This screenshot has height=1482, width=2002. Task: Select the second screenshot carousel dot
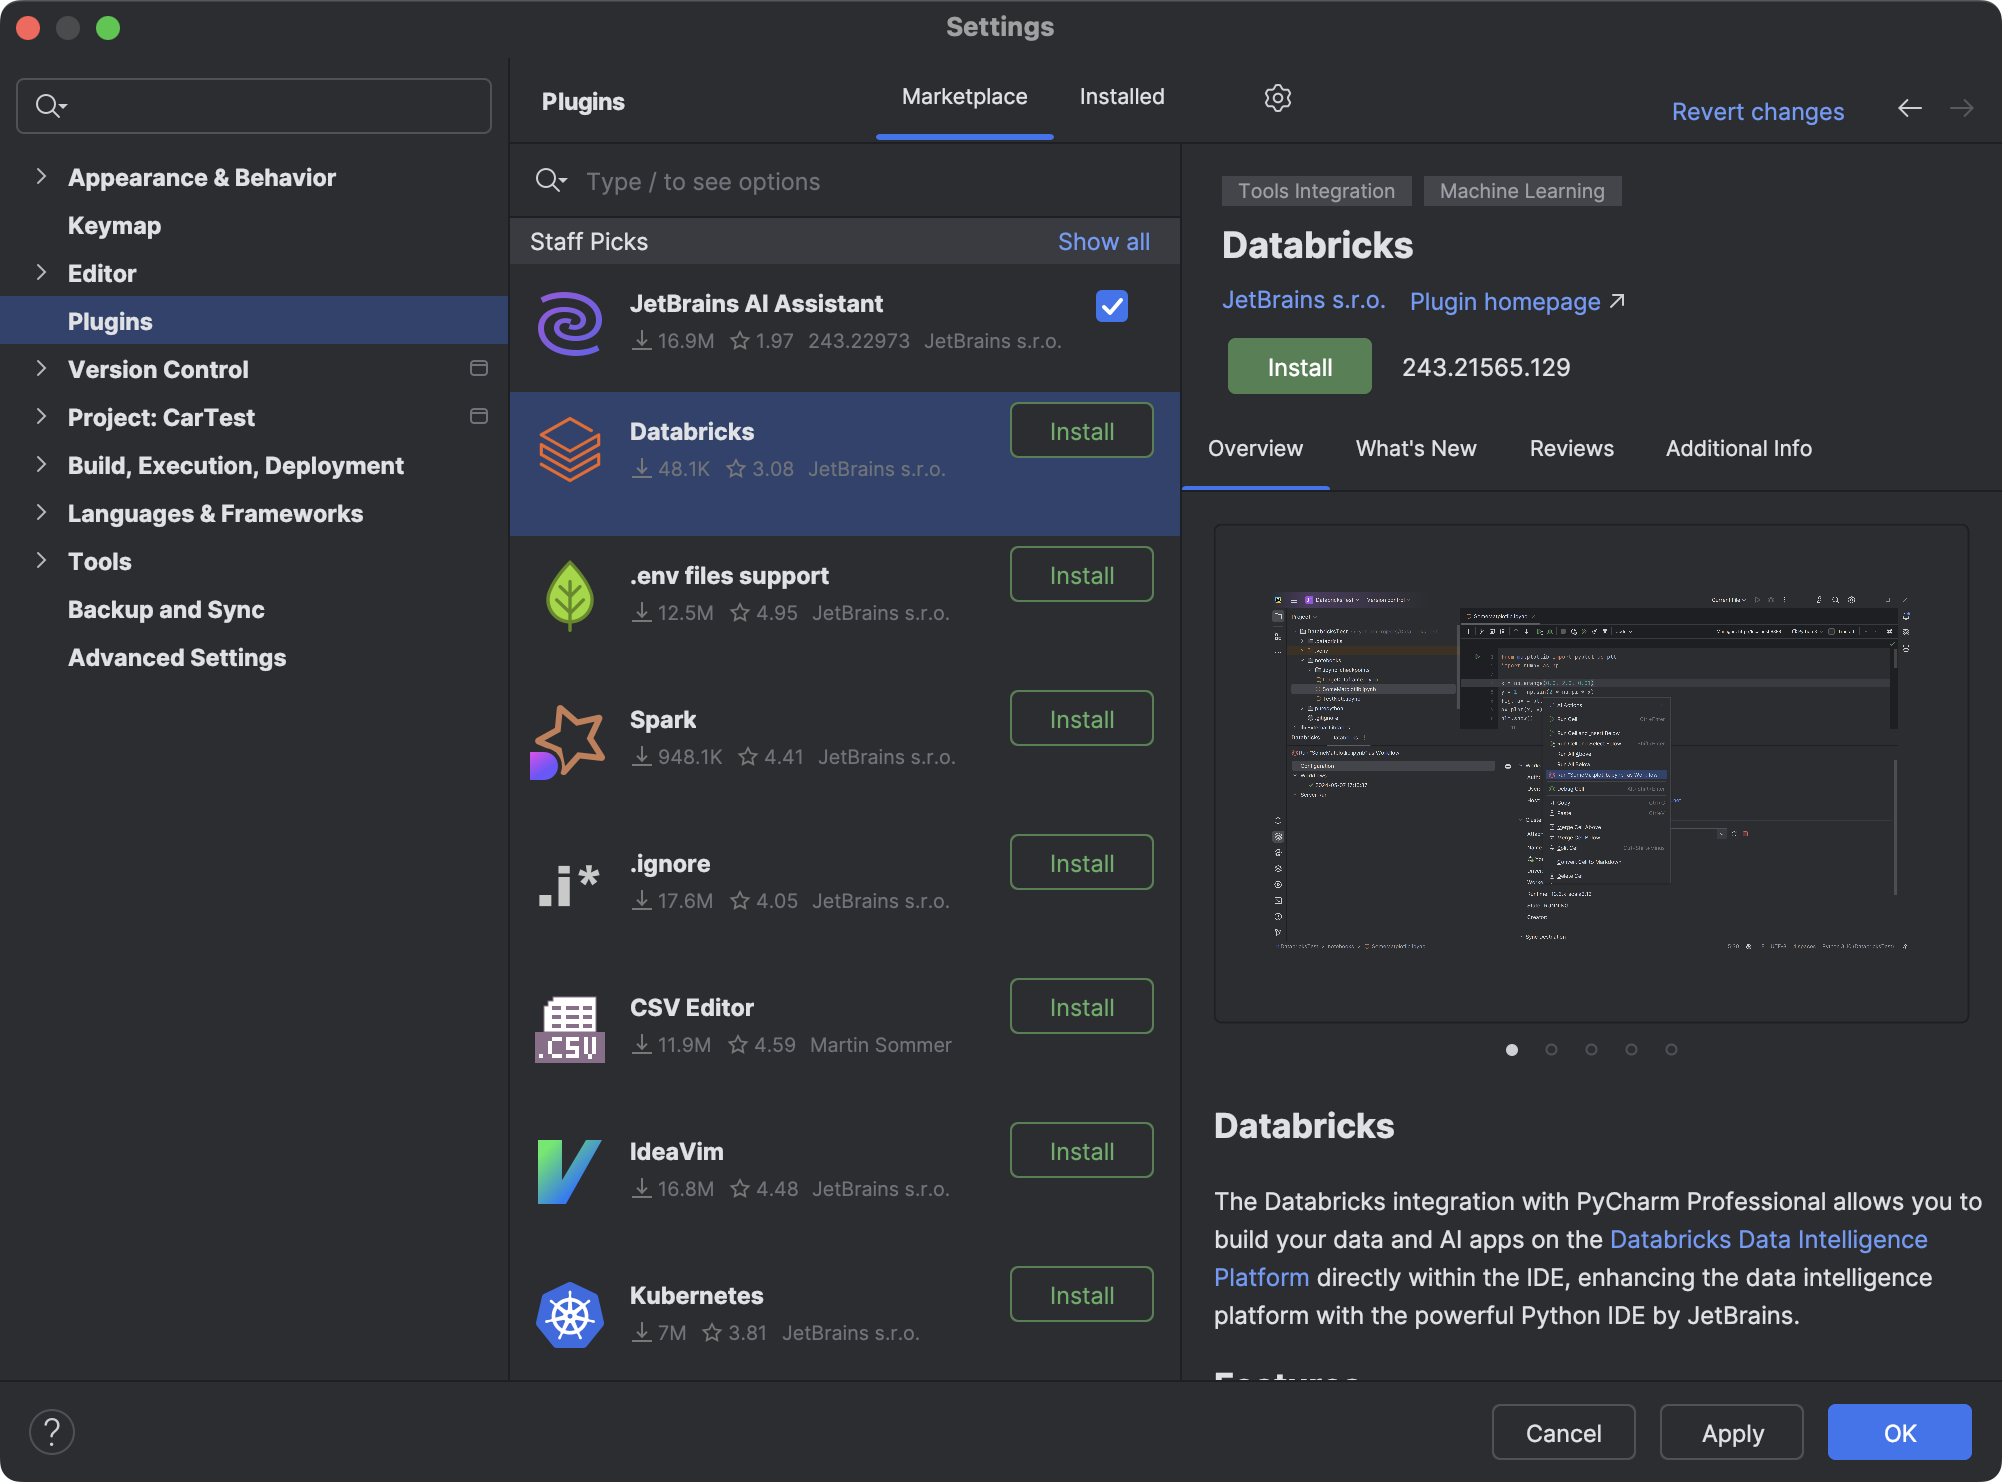[1551, 1050]
